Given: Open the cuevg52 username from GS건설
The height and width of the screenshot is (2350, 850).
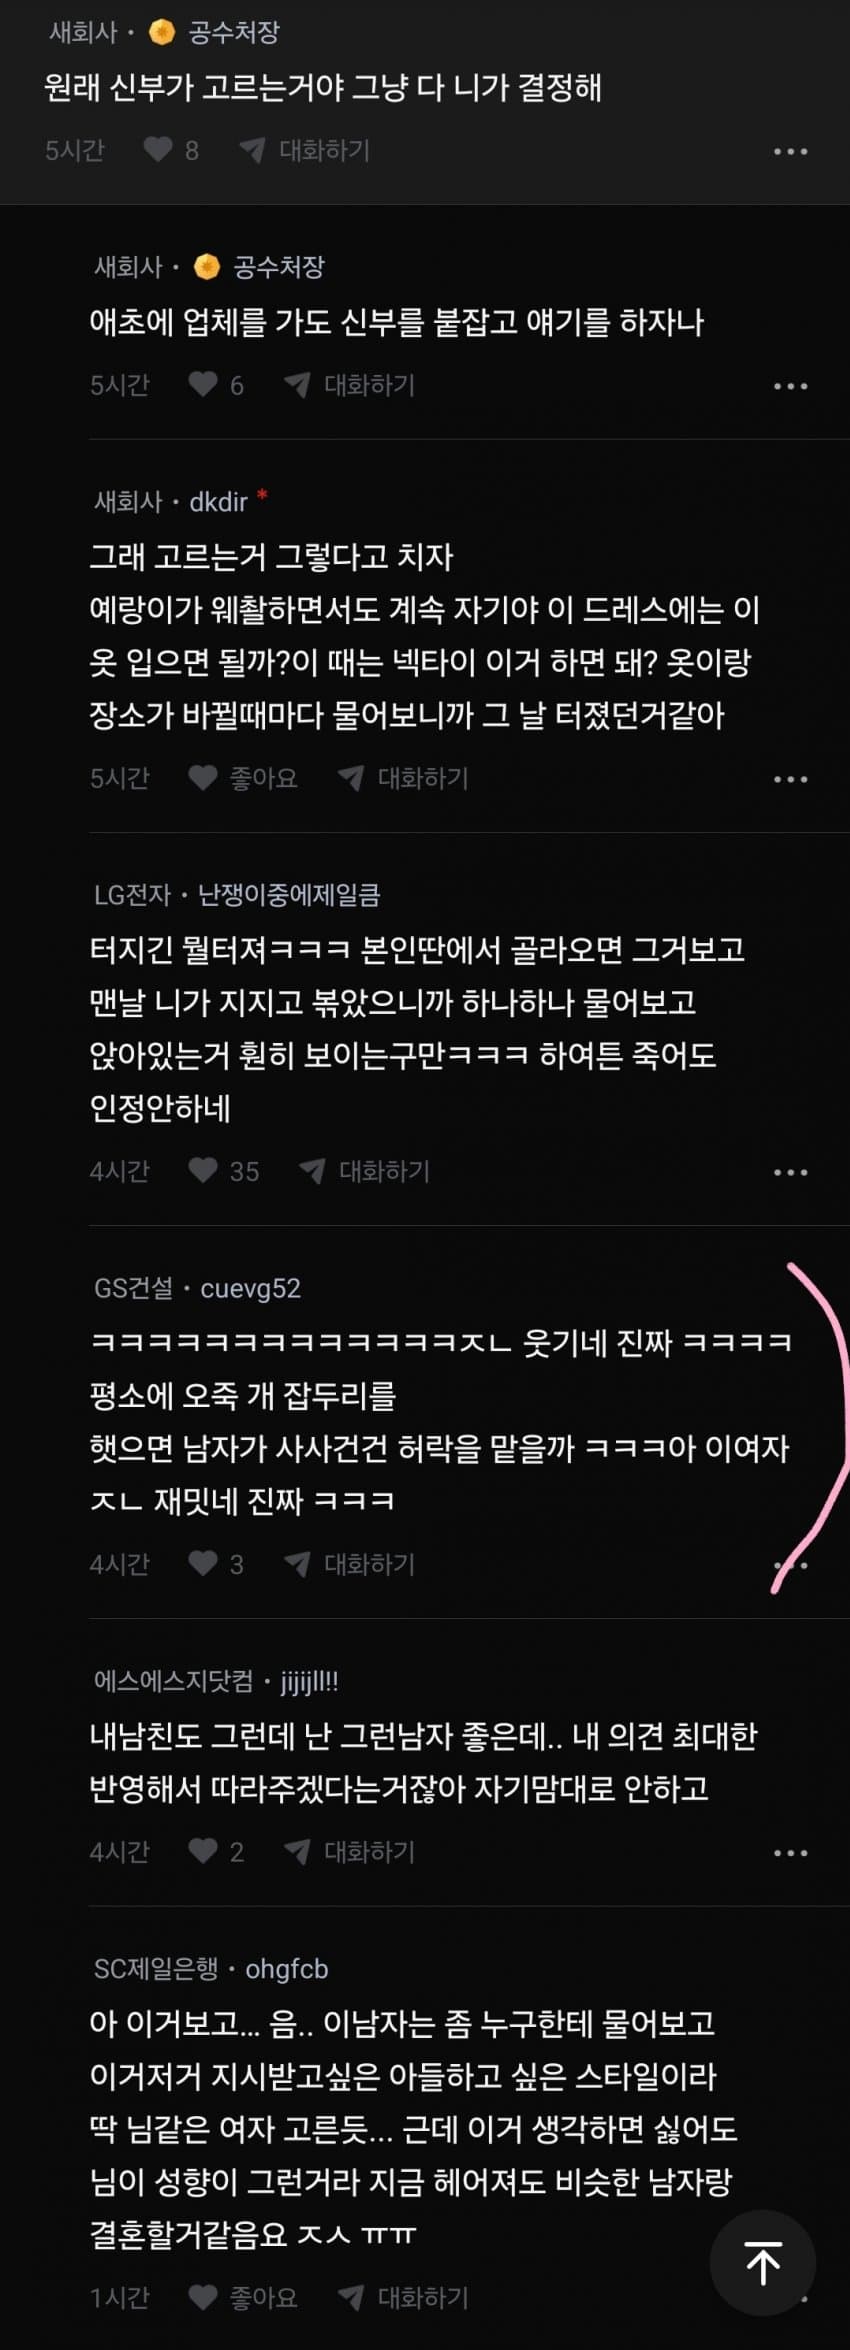Looking at the screenshot, I should click(x=250, y=1287).
